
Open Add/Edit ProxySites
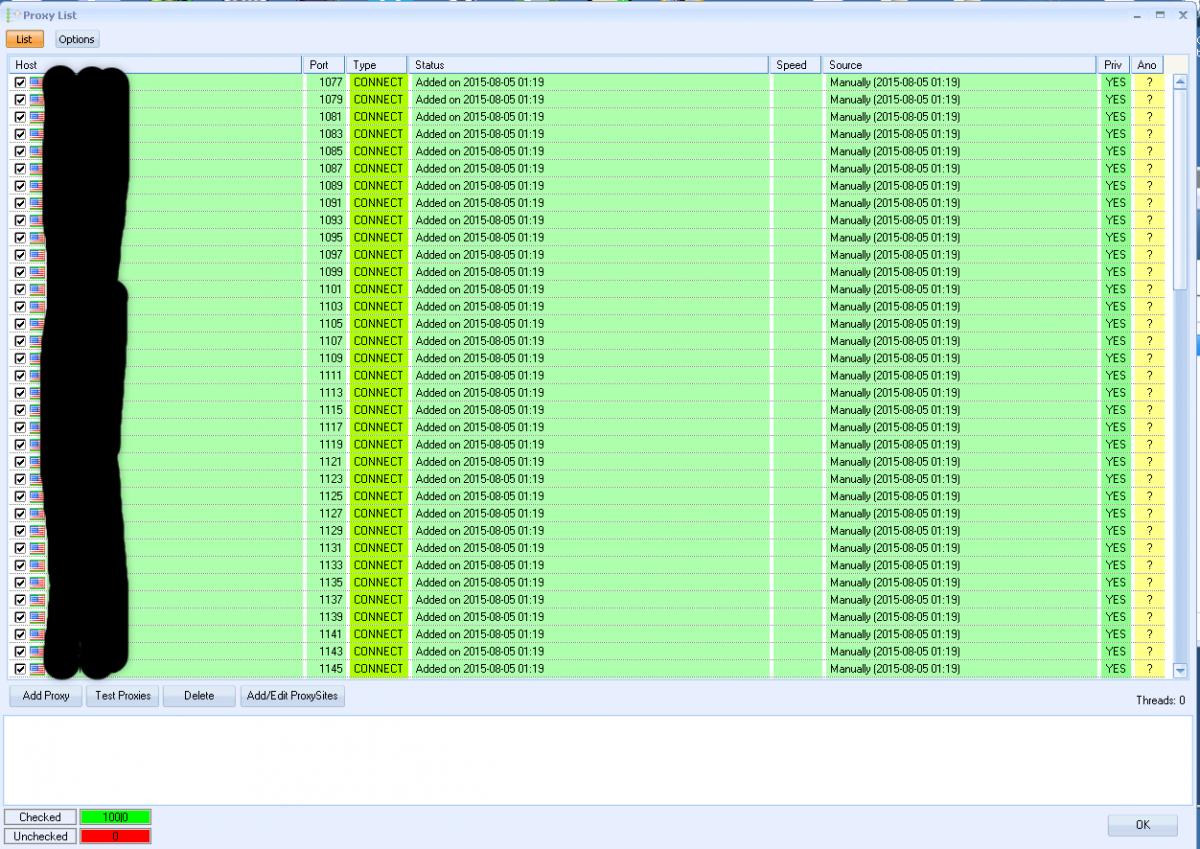coord(293,696)
